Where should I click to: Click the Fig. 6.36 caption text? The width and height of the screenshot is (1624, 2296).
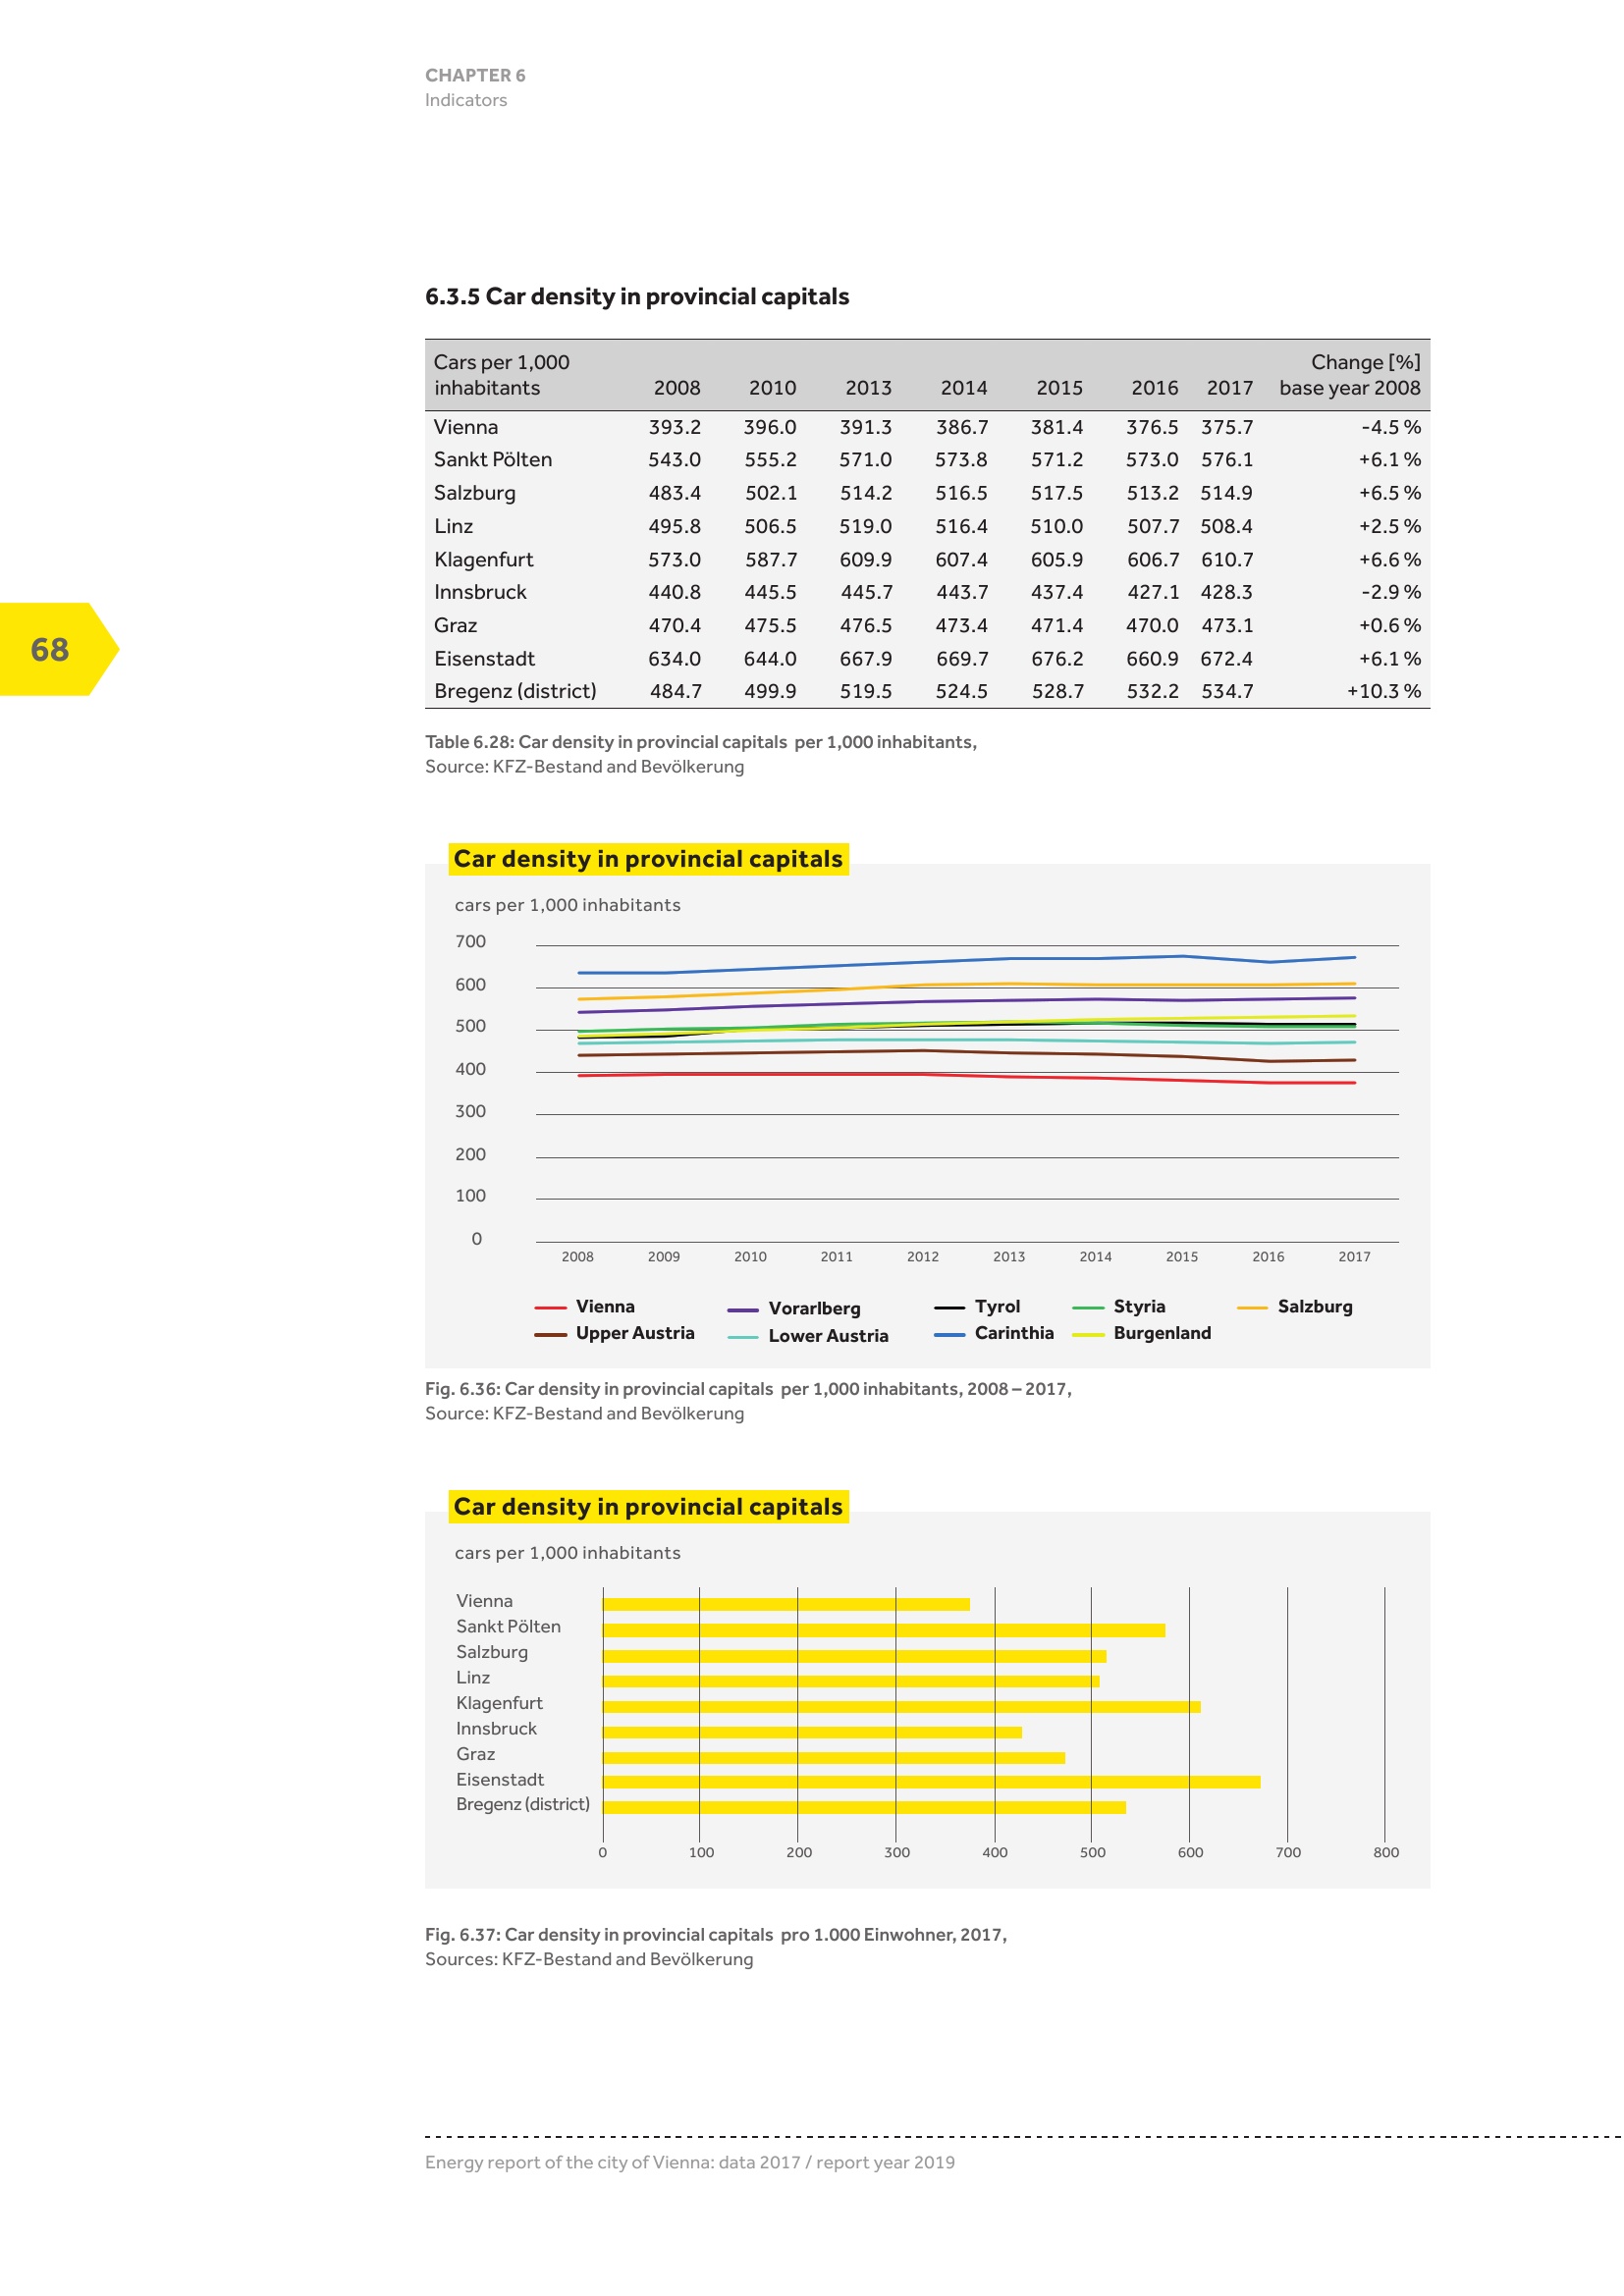747,1388
